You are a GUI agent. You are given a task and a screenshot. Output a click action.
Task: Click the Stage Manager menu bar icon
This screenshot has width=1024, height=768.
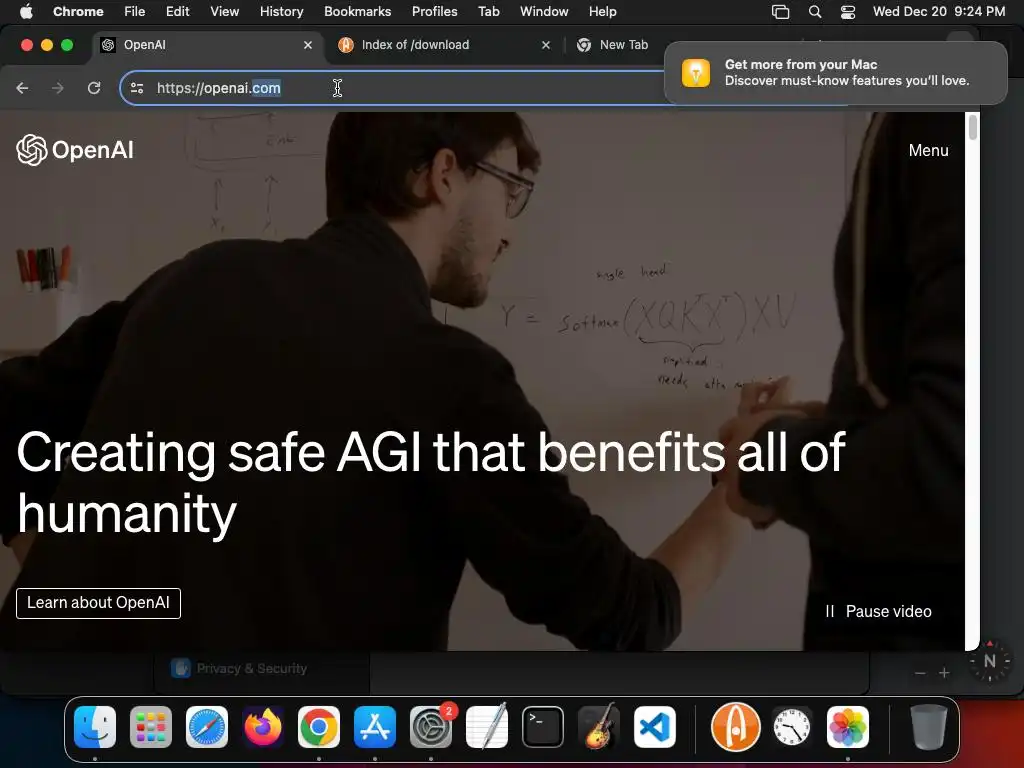coord(780,12)
